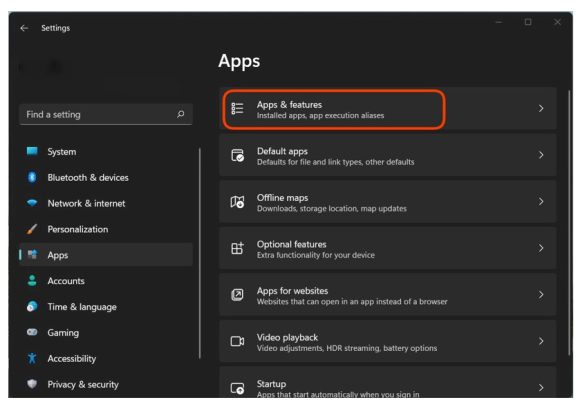Expand Video playback chevron

[541, 341]
